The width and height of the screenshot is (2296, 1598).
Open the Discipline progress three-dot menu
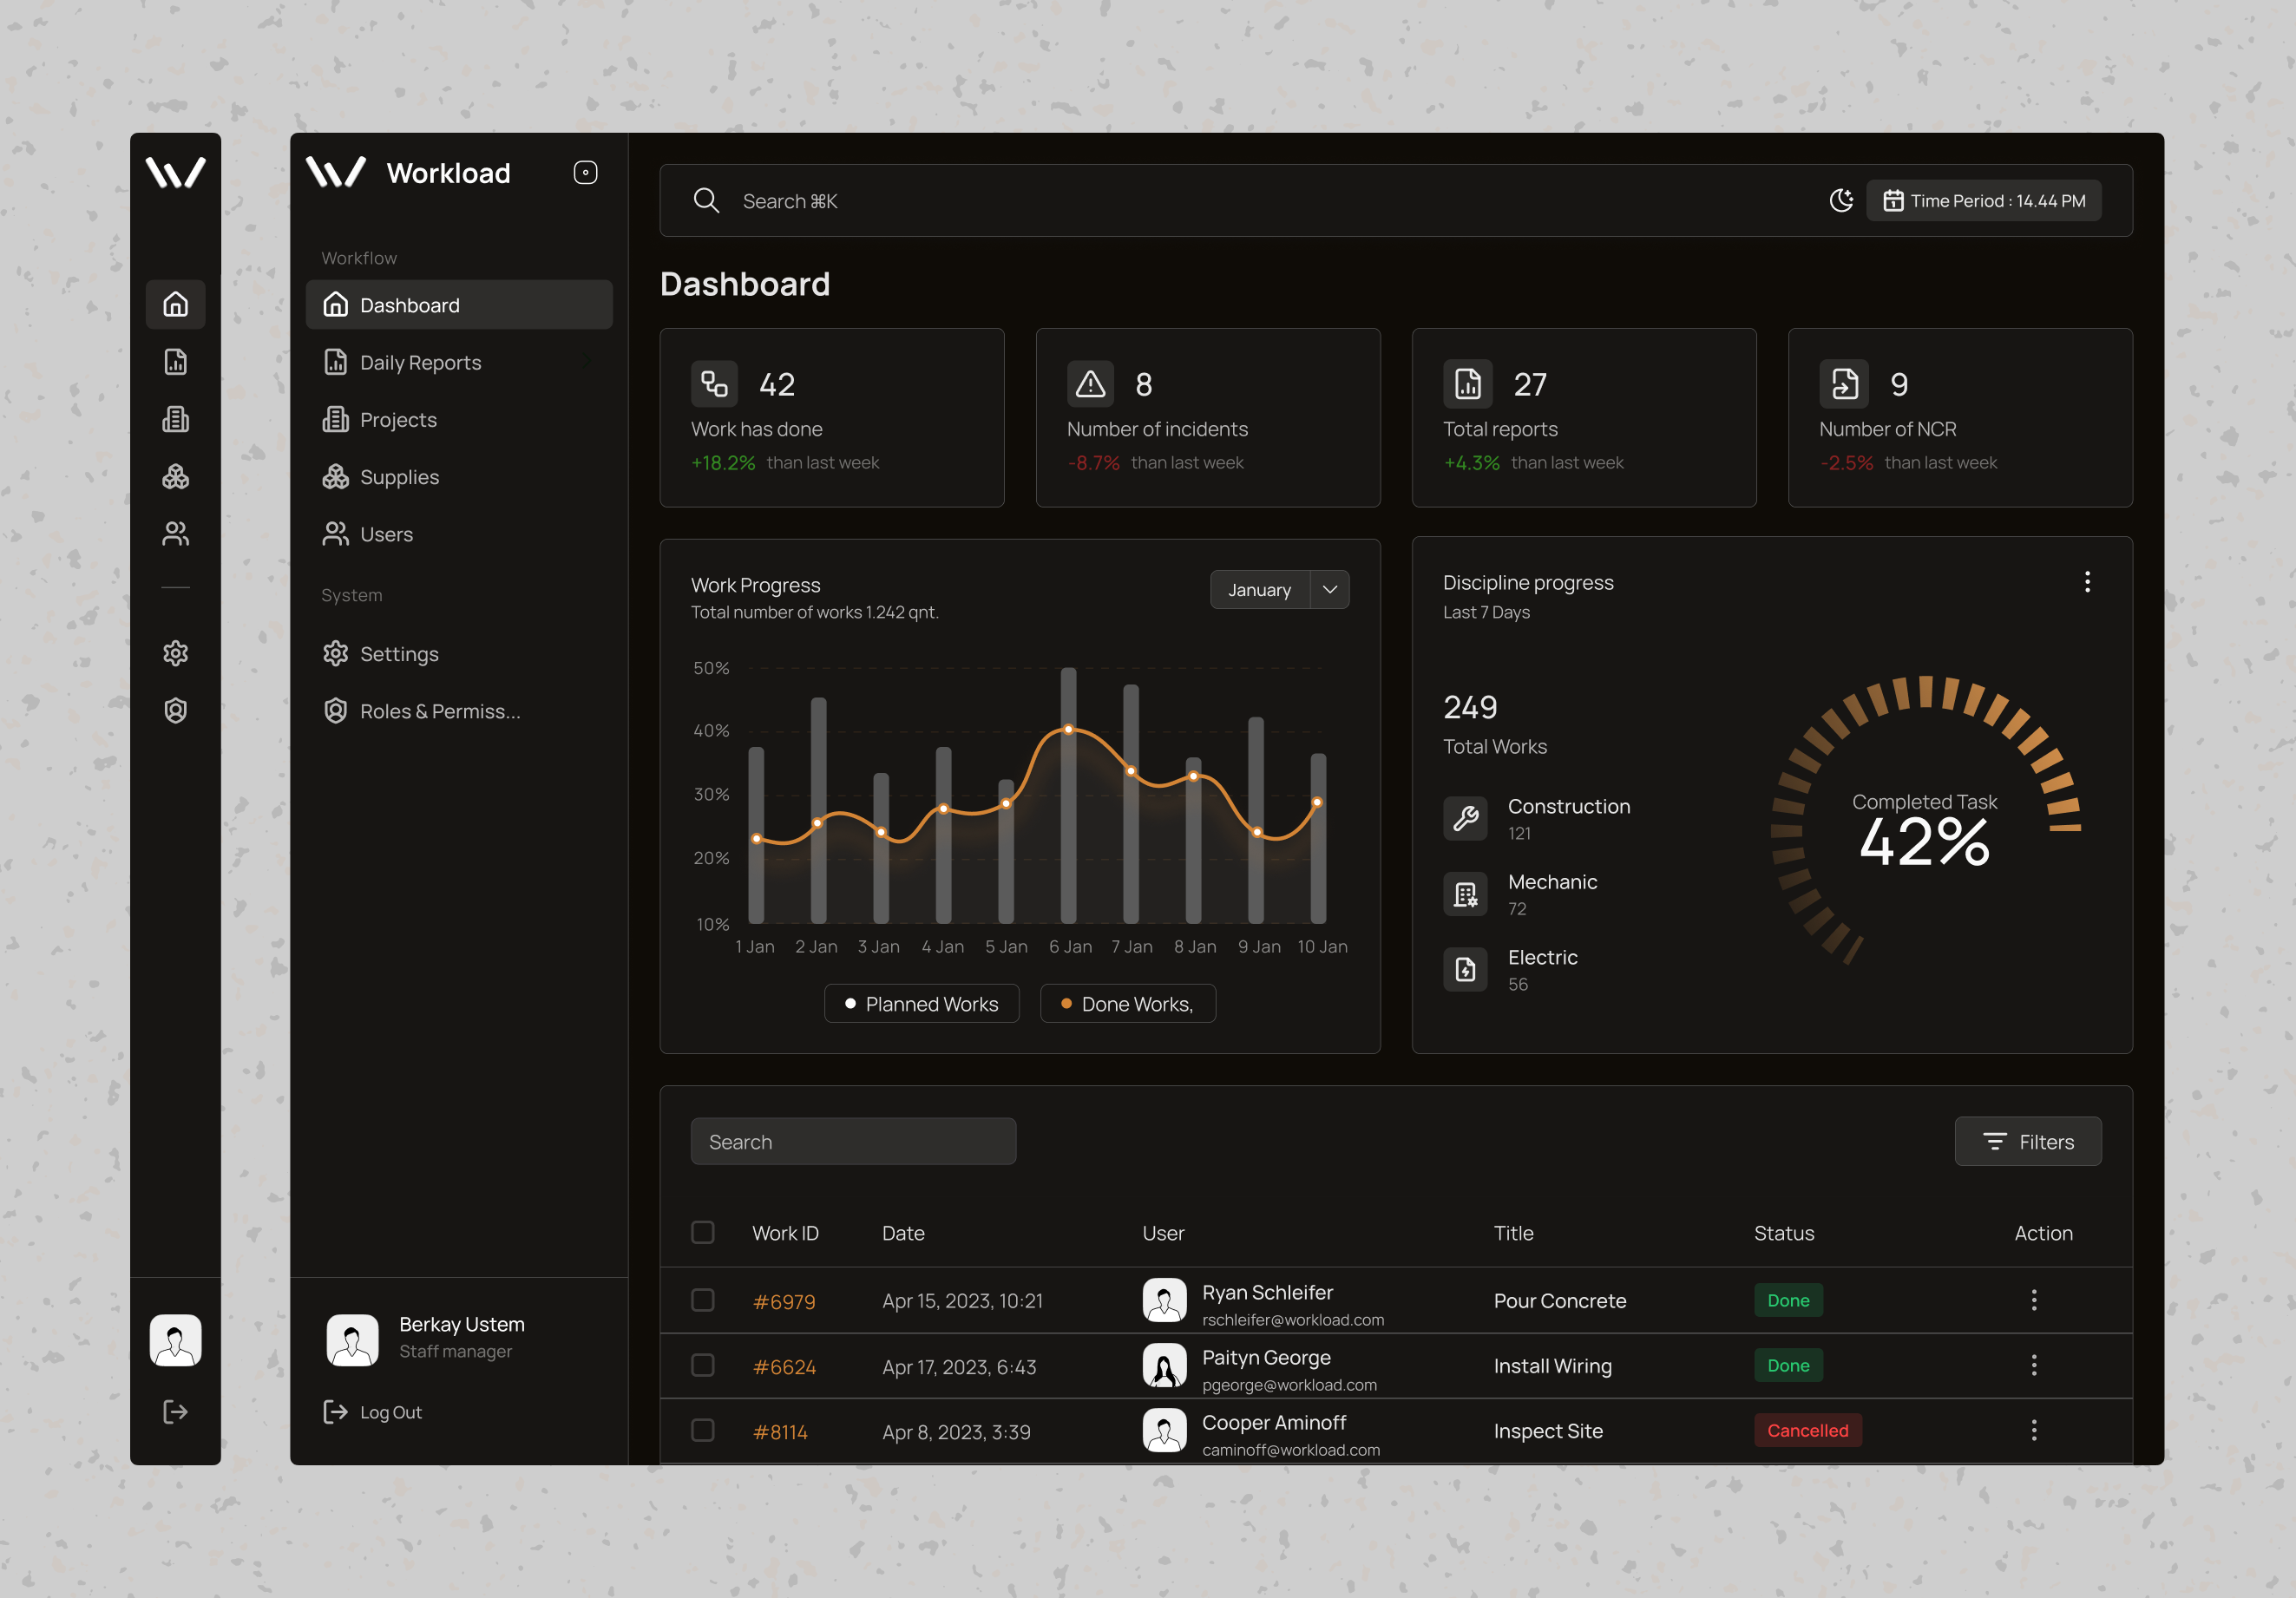(2087, 582)
